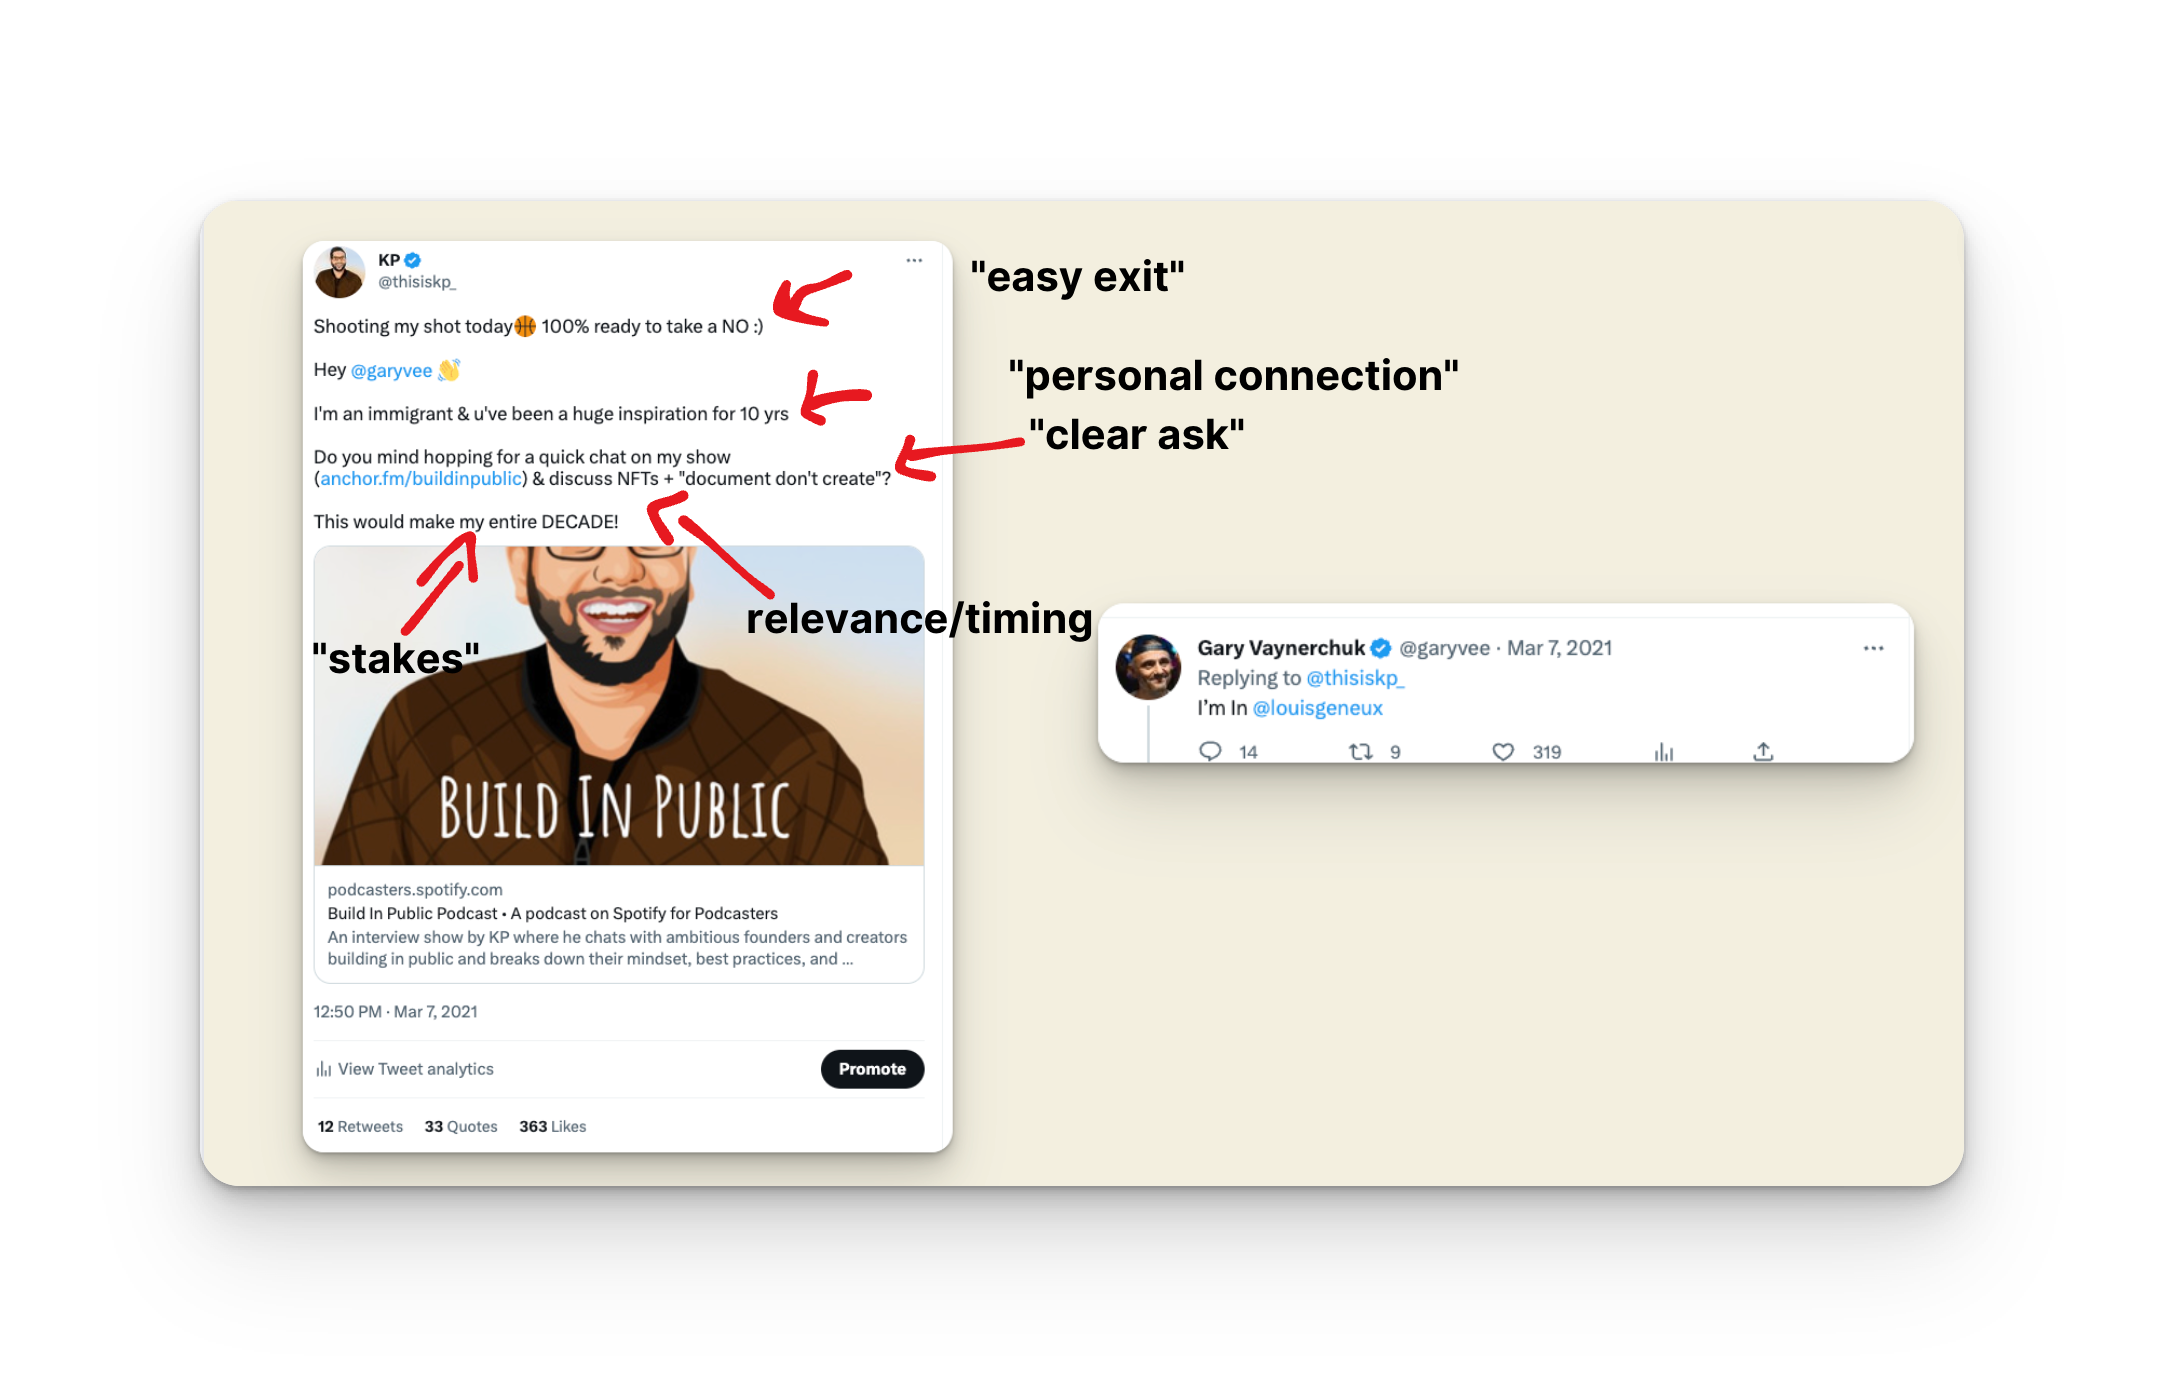
Task: Click the @louisgeneux mention
Action: (x=1317, y=708)
